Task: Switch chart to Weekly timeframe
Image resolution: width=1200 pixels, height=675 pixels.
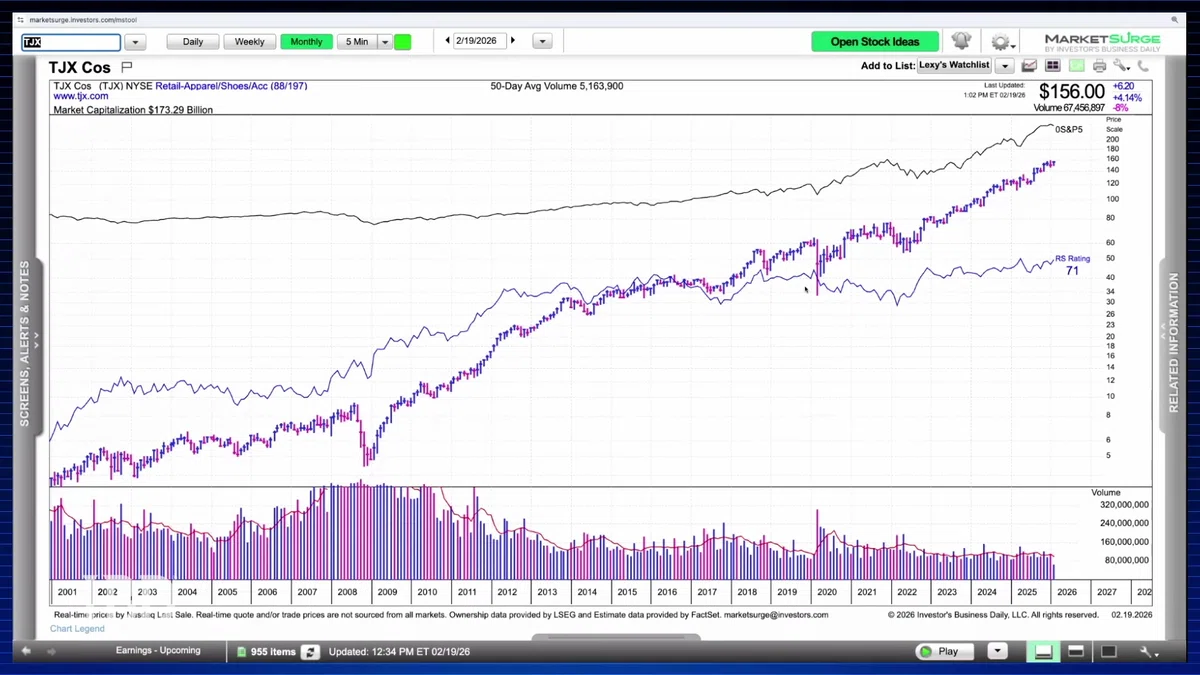Action: [250, 42]
